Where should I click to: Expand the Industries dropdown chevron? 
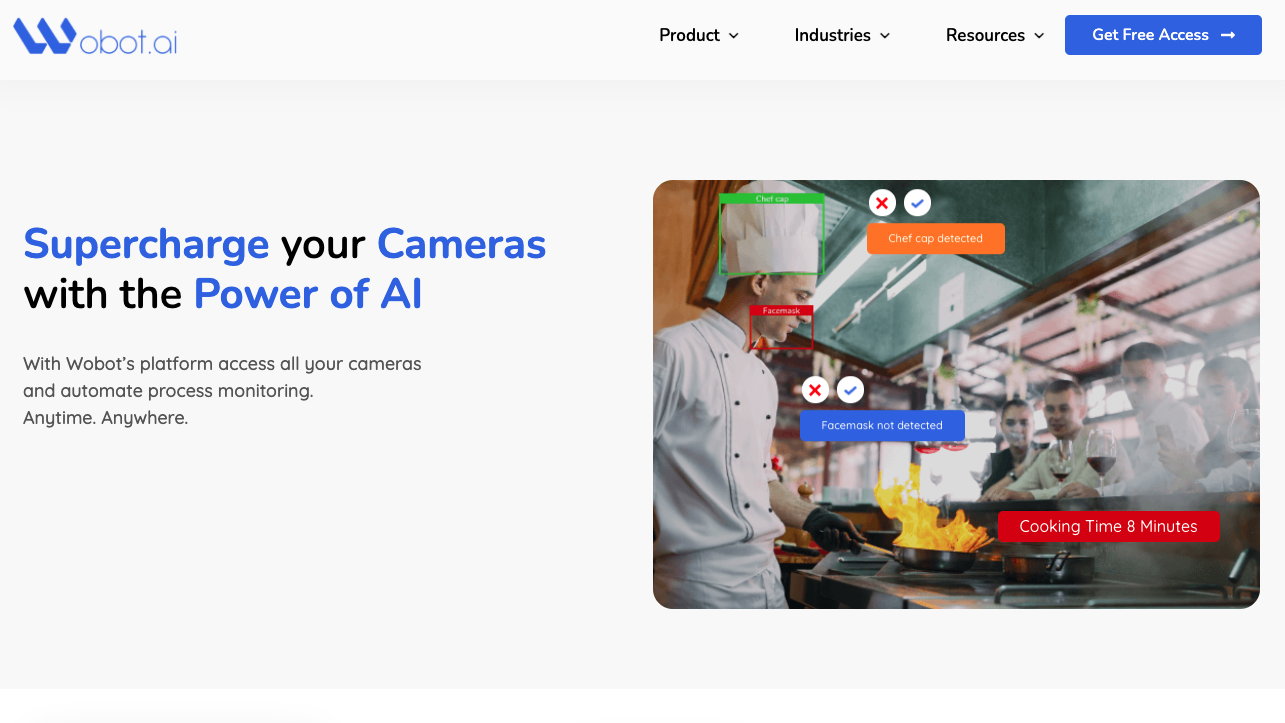885,36
